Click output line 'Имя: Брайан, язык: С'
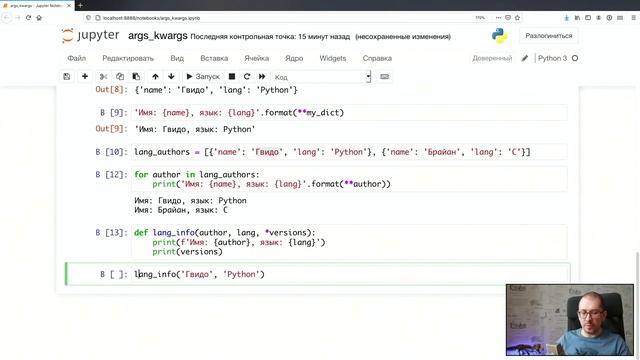This screenshot has height=360, width=640. point(181,210)
